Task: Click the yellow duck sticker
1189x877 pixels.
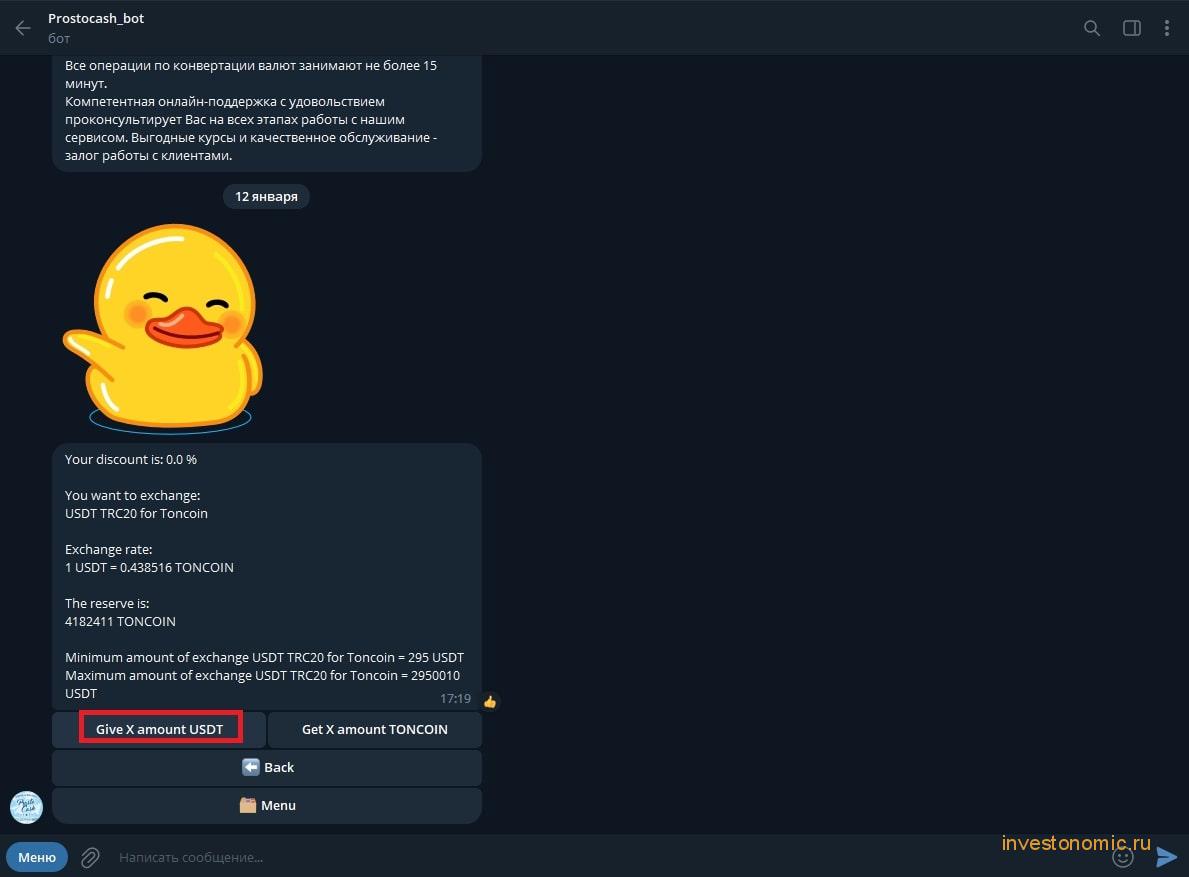Action: pyautogui.click(x=163, y=328)
